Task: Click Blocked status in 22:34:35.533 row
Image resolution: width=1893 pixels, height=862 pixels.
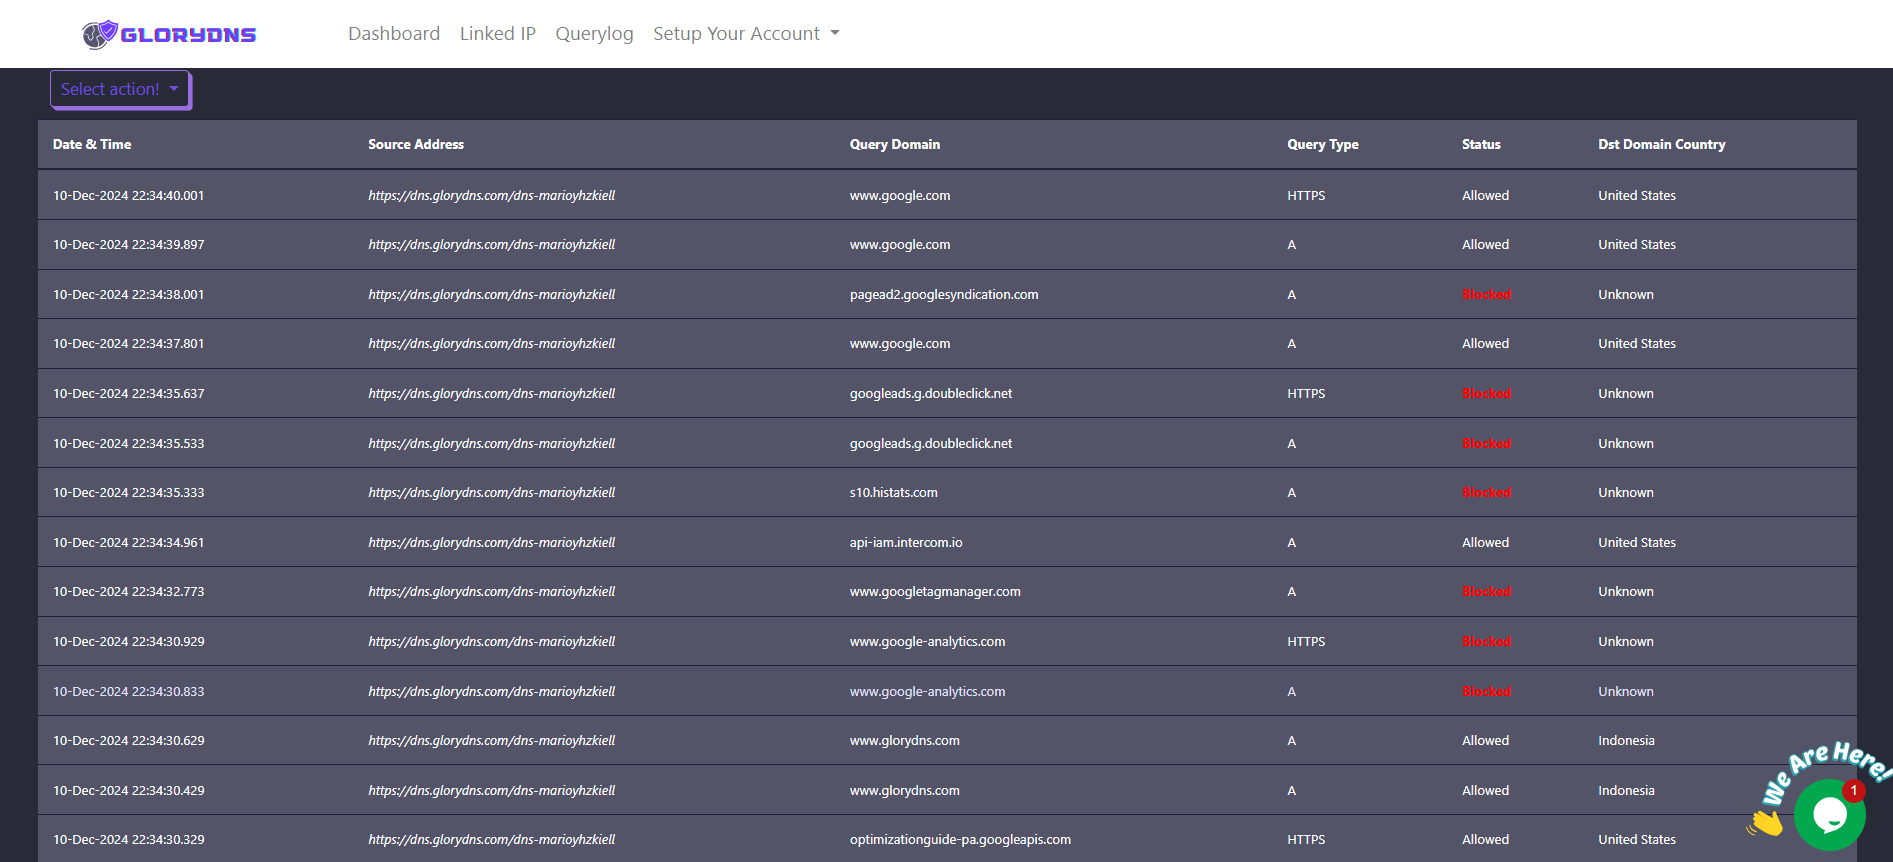Action: point(1487,444)
